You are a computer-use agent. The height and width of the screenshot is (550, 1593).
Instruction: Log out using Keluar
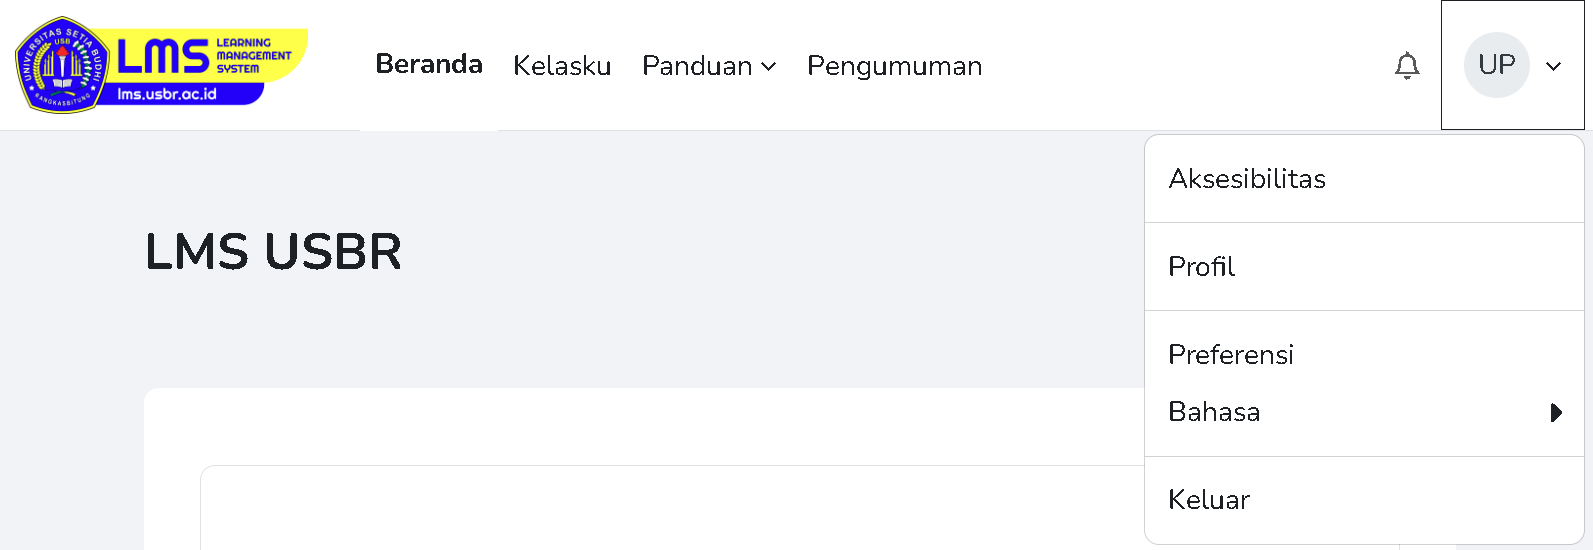point(1209,500)
